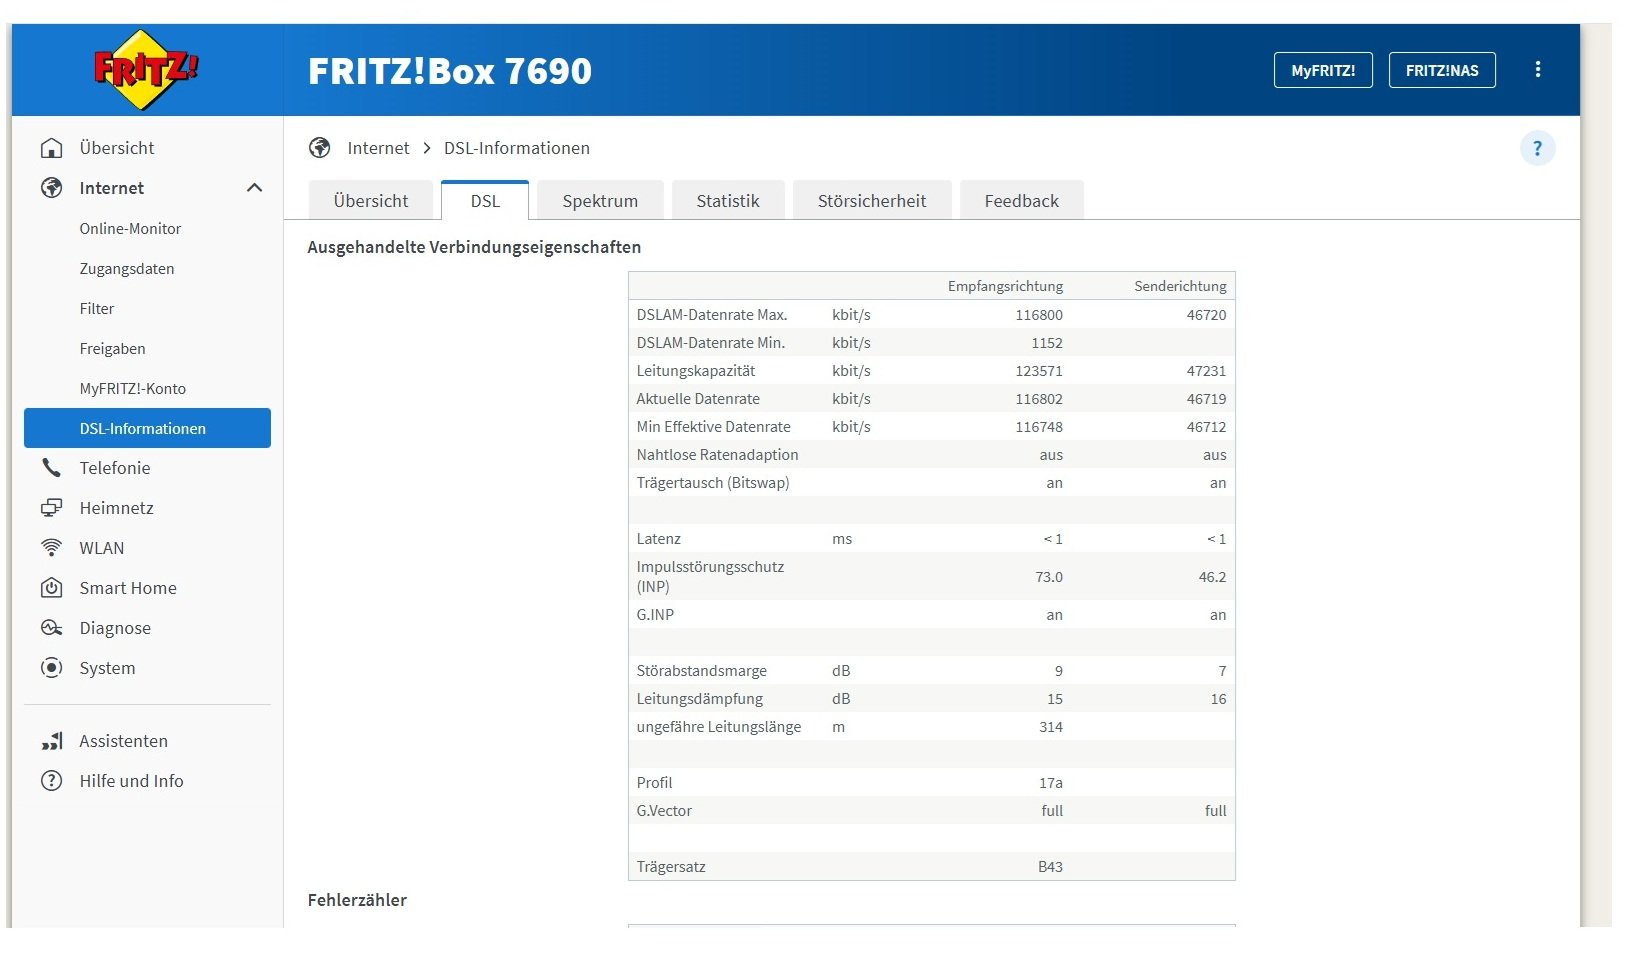This screenshot has height=977, width=1636.
Task: Open the Feedback tab
Action: (1022, 200)
